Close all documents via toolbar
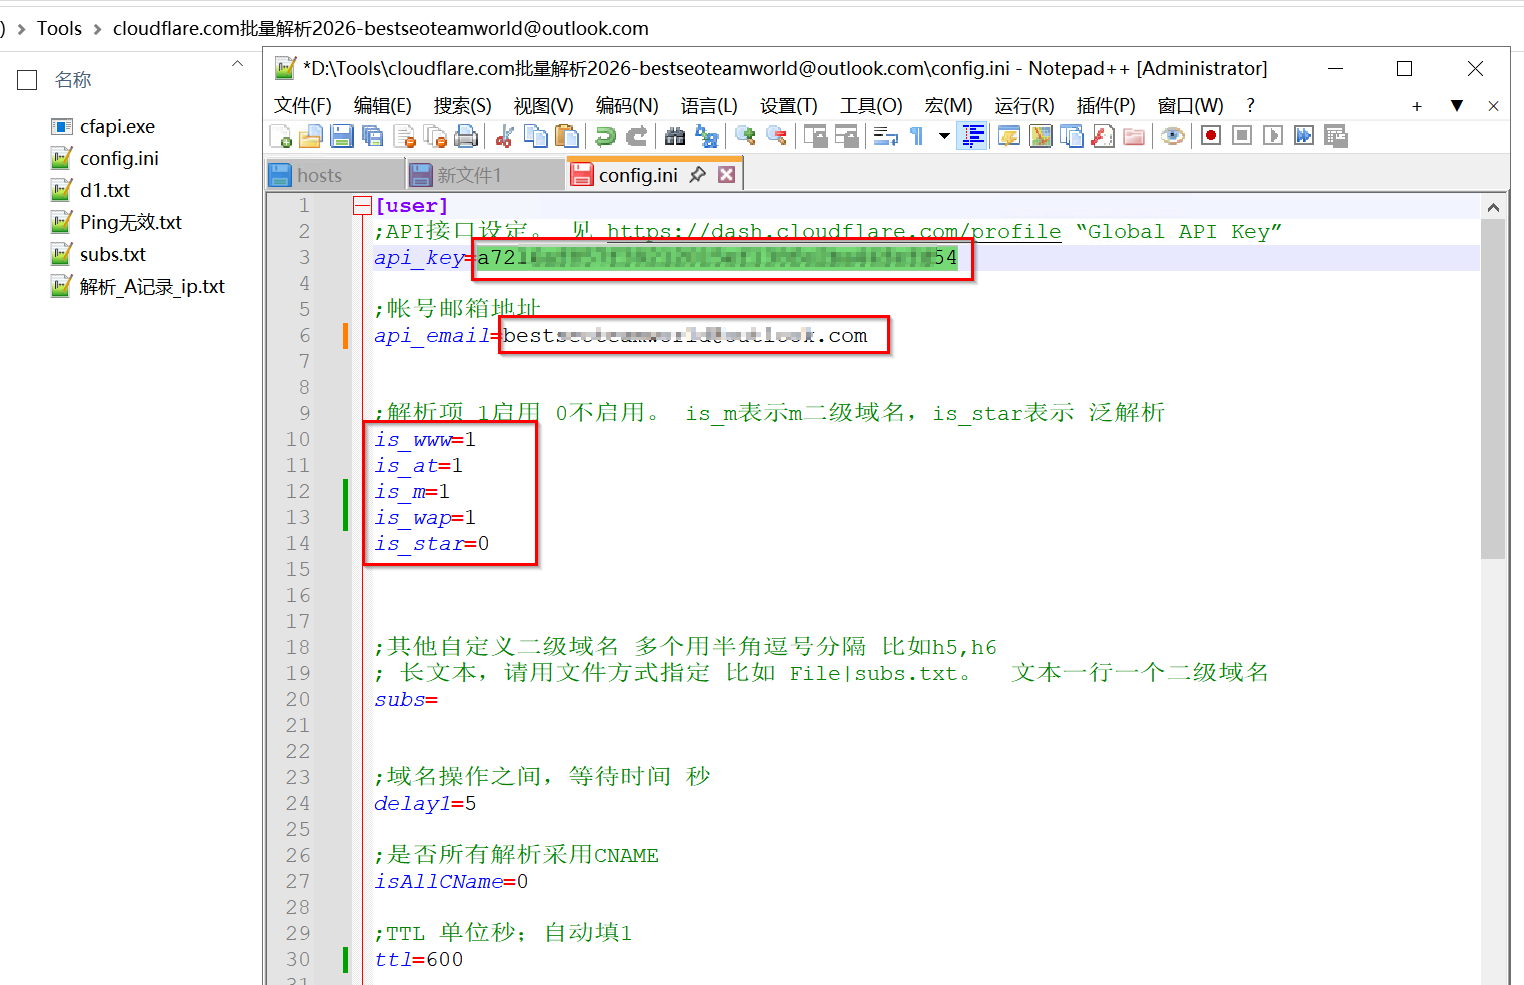Screen dimensions: 1524x985 435,136
